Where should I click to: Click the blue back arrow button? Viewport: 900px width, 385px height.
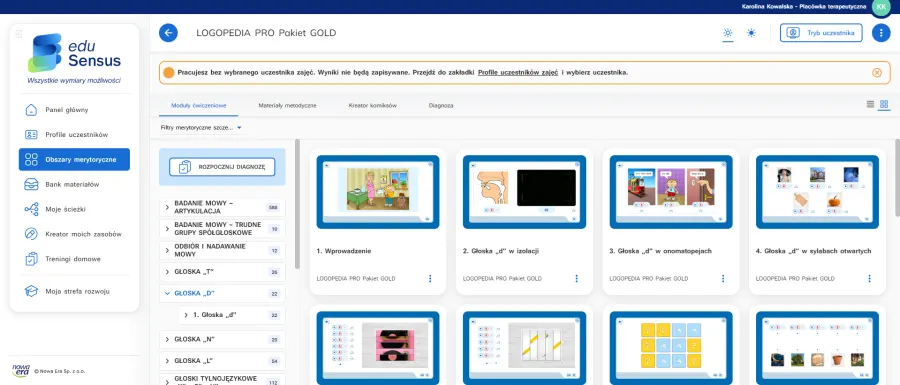[x=168, y=33]
